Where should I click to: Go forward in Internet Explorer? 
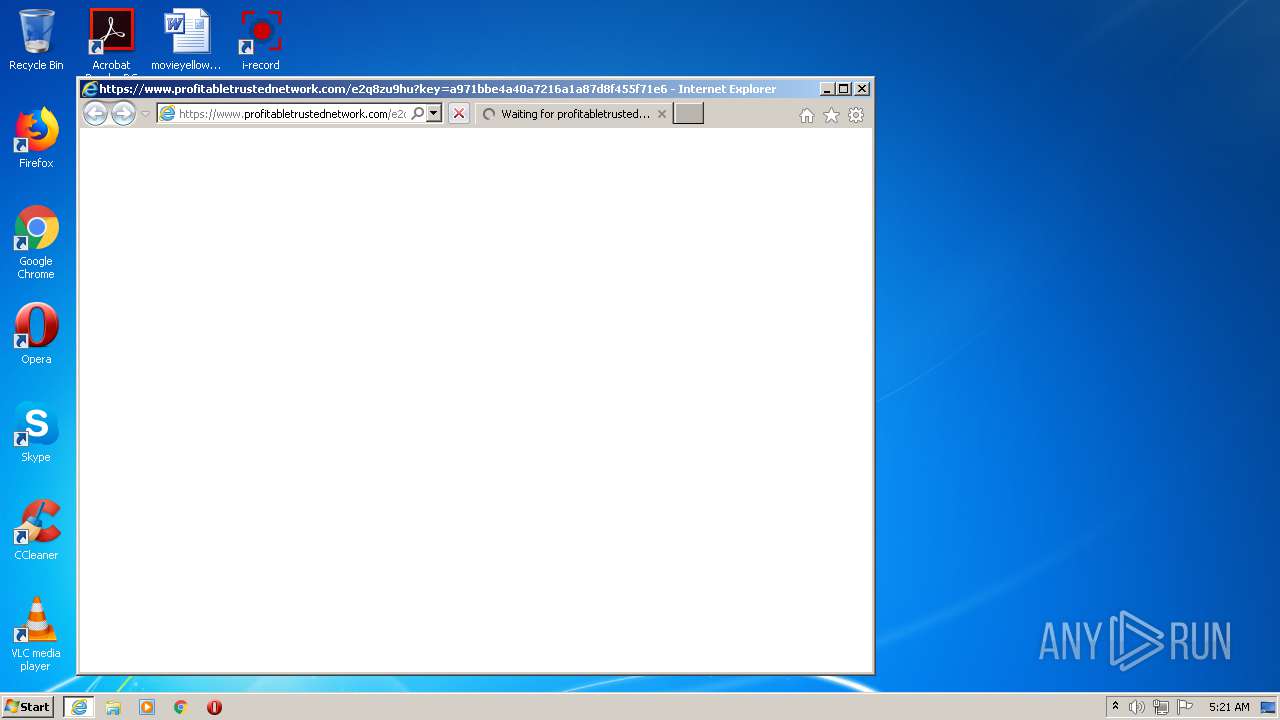point(123,114)
